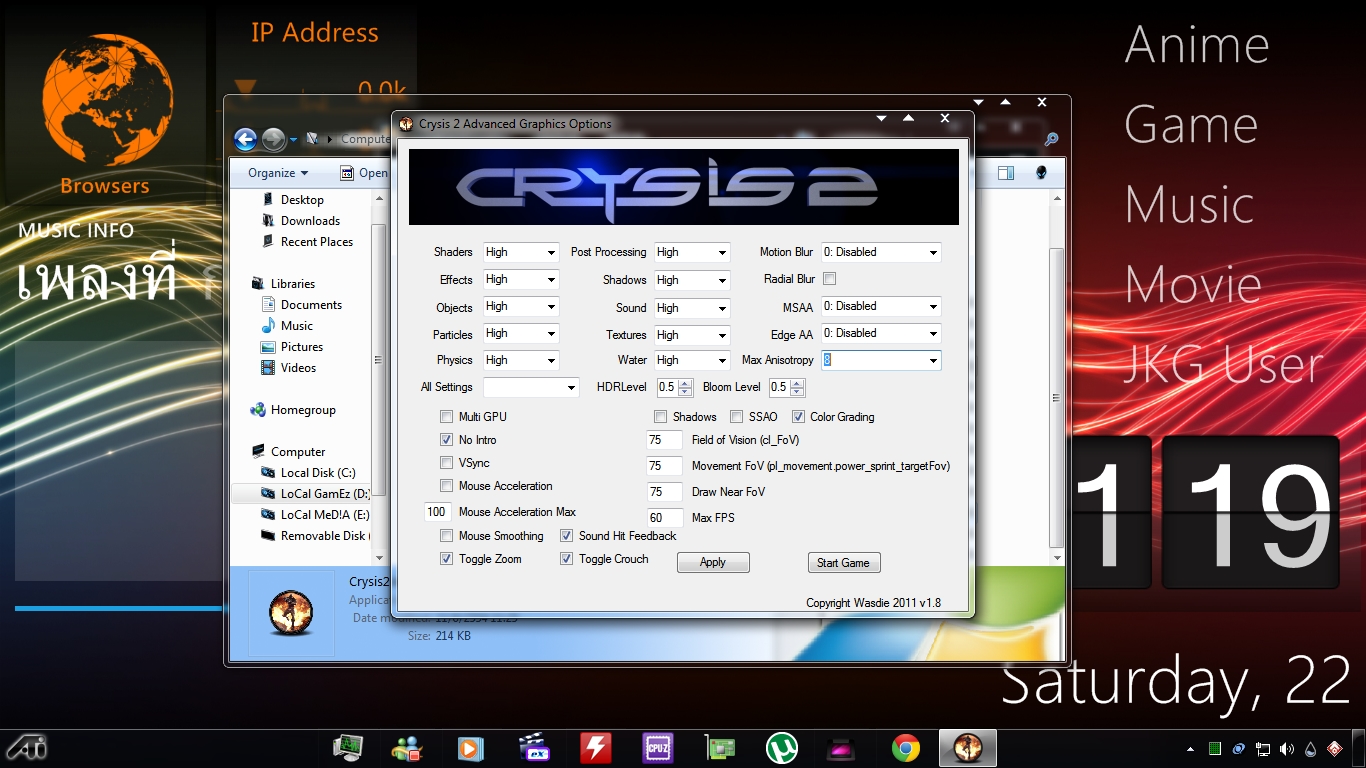Click the network tray icon
The image size is (1366, 768).
coord(1263,749)
